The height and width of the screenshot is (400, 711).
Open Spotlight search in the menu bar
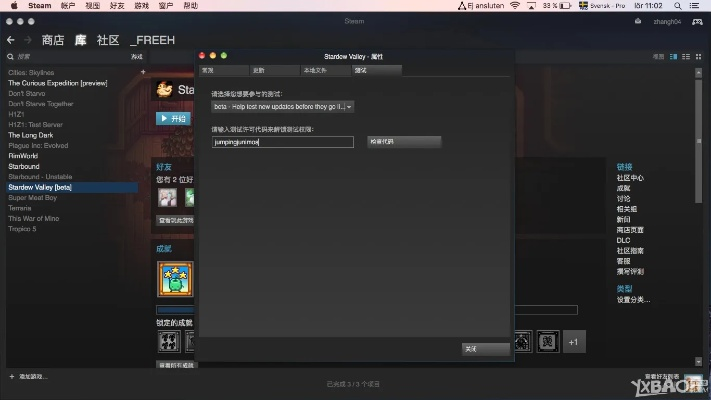point(677,5)
